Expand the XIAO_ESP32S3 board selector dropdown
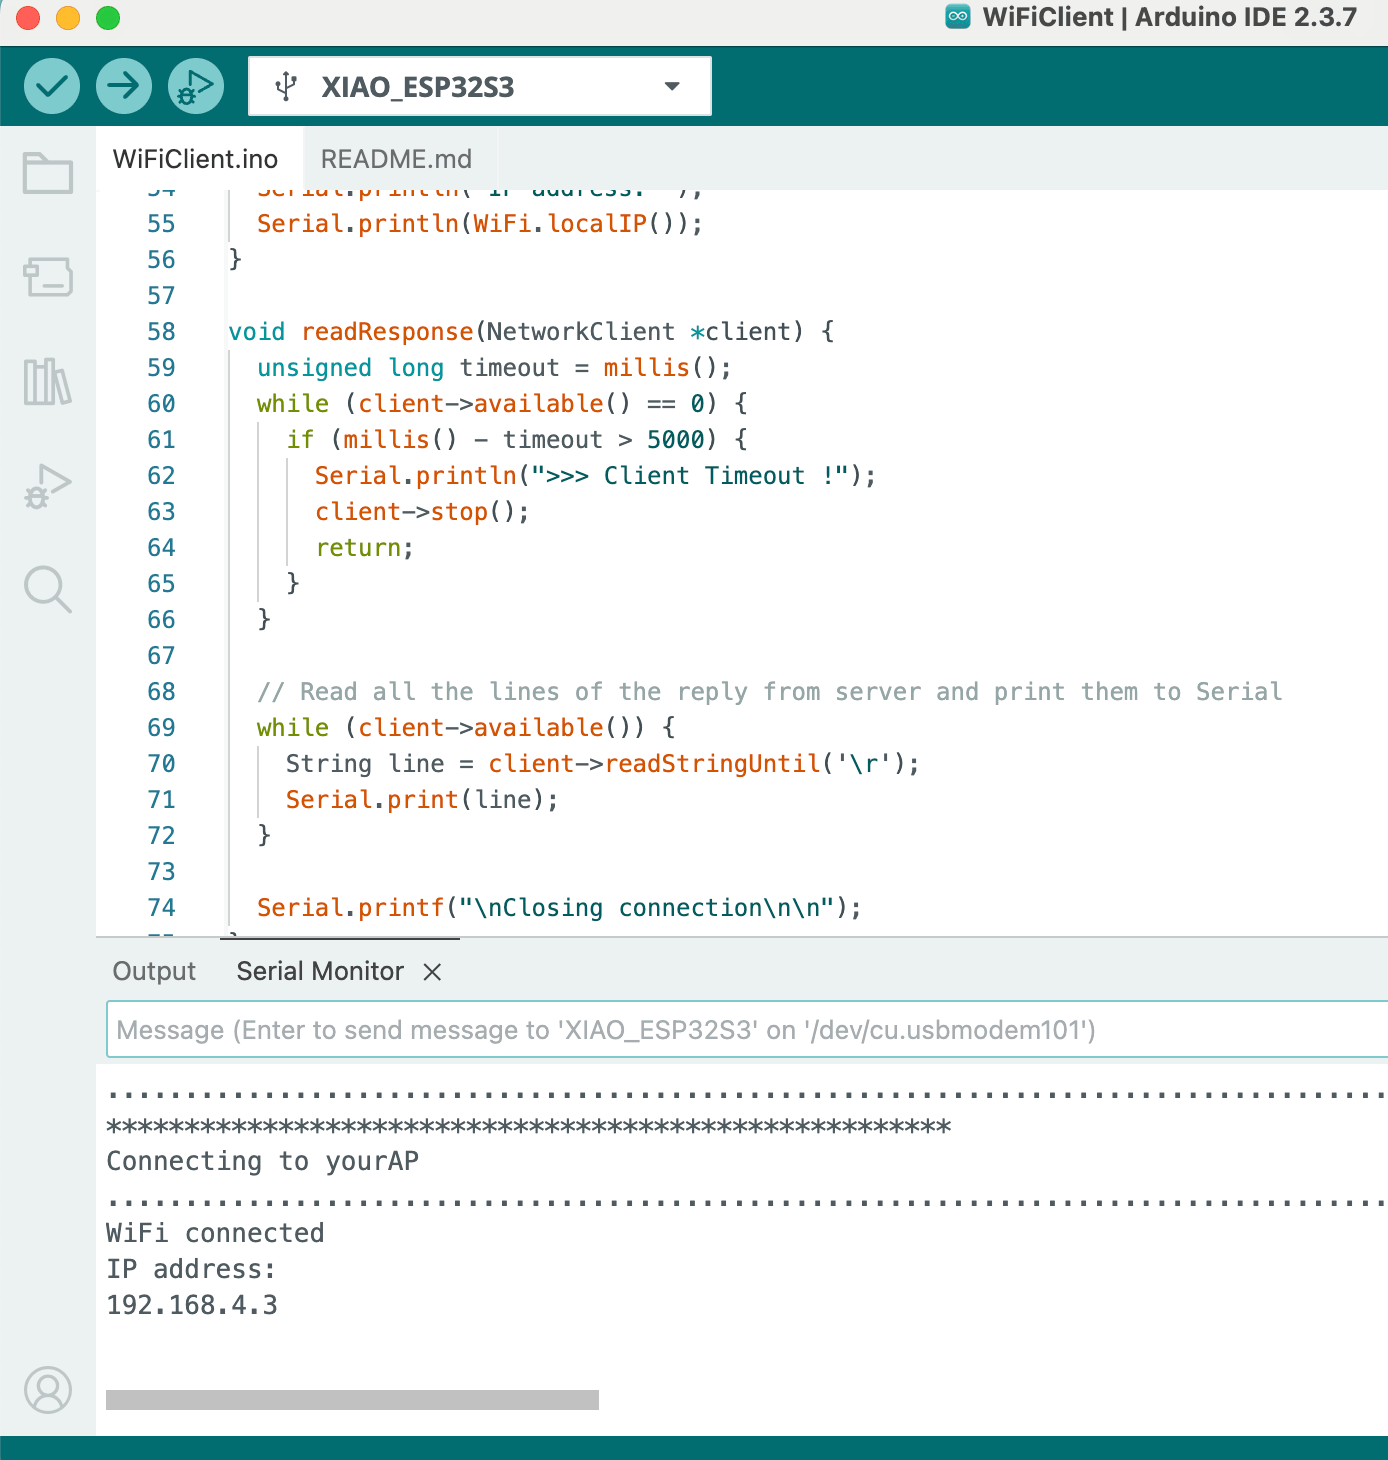 point(480,86)
